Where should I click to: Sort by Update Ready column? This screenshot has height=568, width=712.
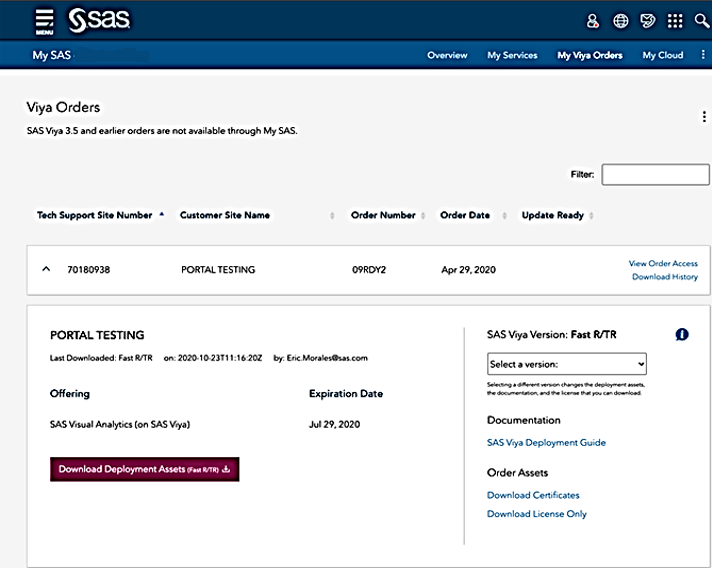(558, 215)
